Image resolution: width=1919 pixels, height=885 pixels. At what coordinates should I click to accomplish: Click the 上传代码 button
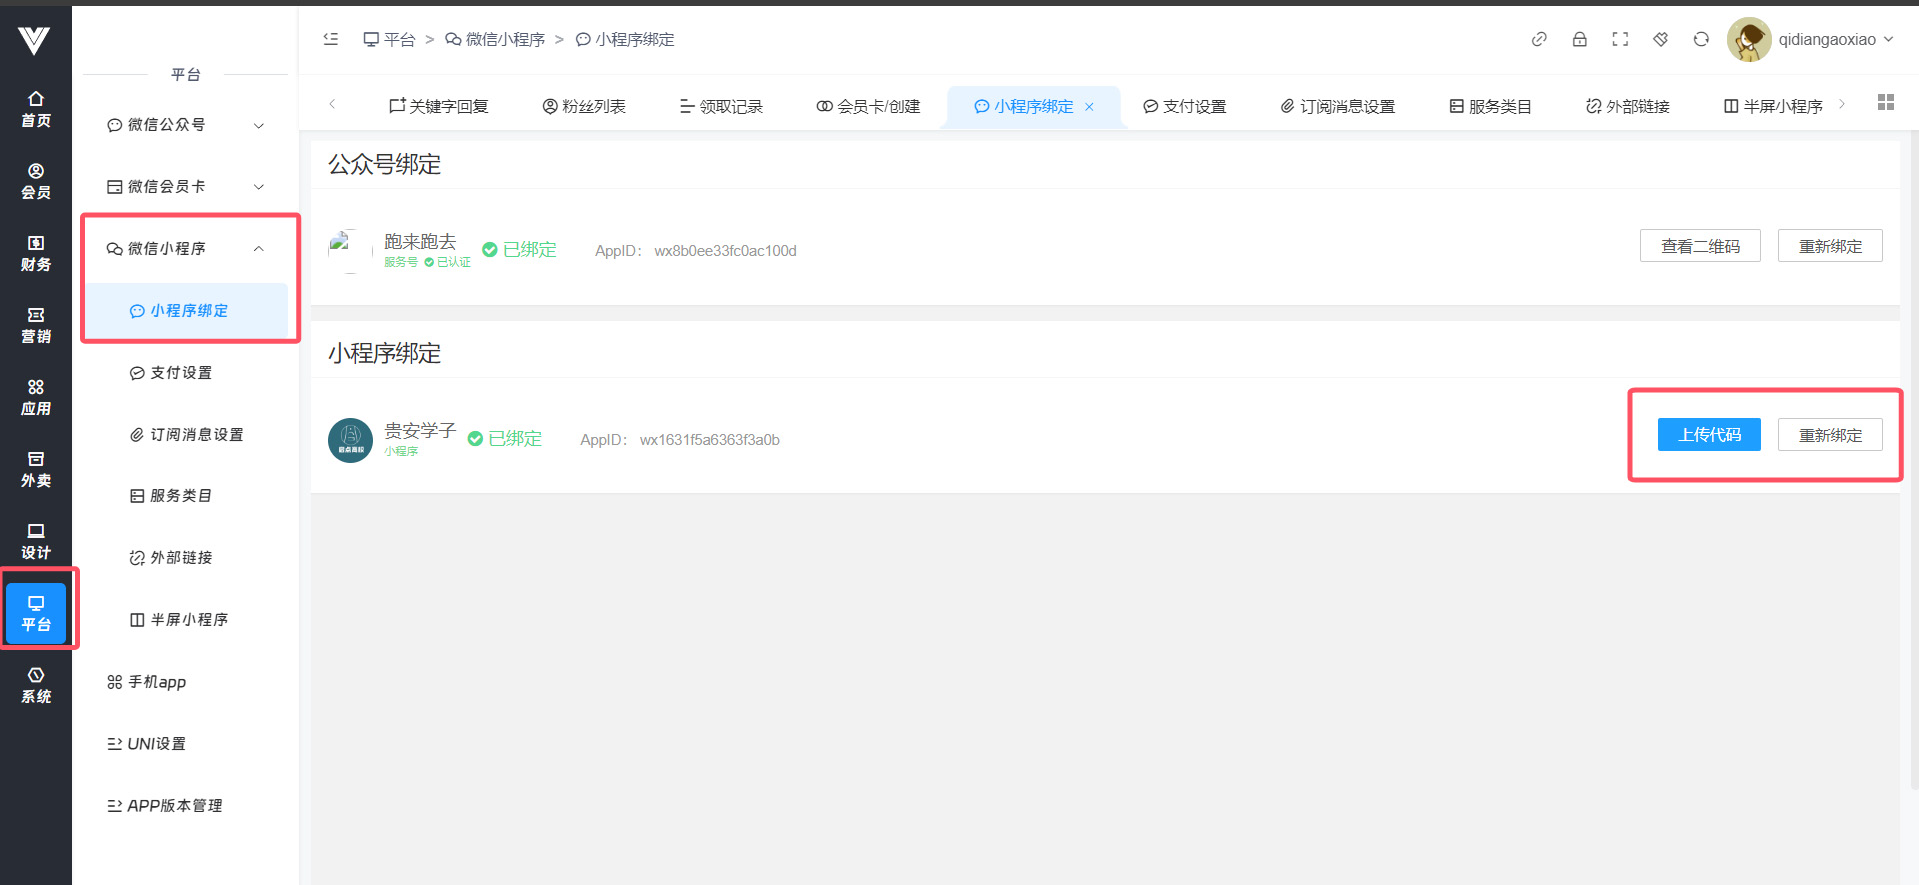(x=1708, y=435)
